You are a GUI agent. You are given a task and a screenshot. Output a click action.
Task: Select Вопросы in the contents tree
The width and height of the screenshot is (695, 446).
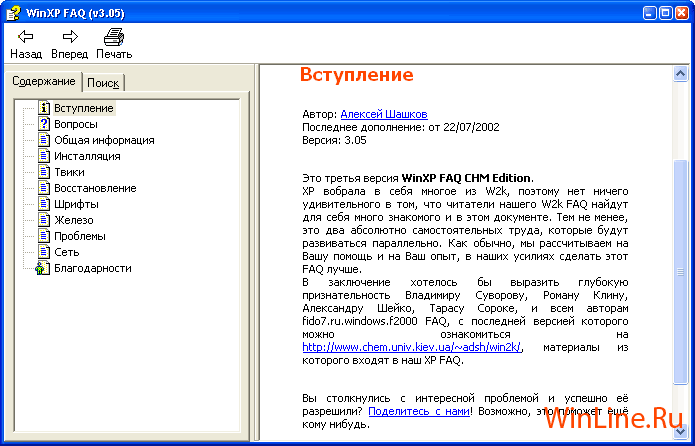point(76,124)
